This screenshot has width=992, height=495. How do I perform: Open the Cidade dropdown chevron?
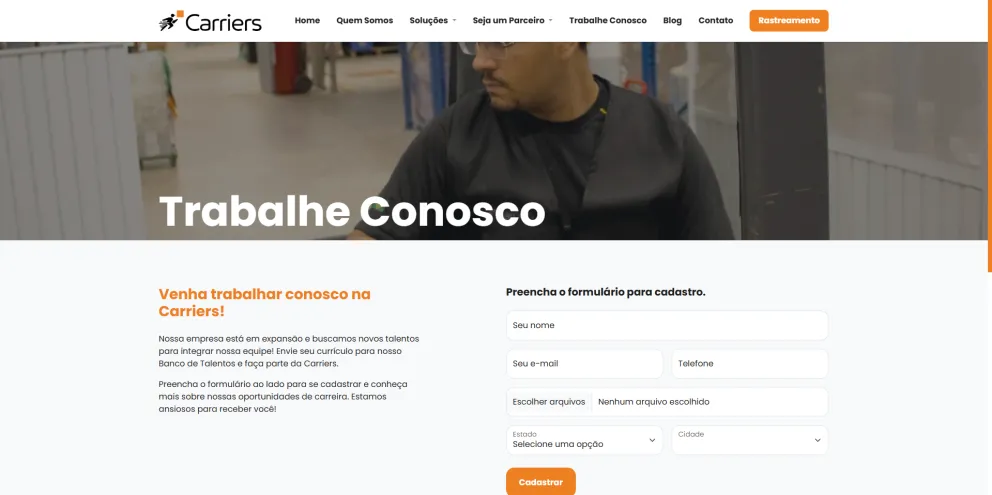point(817,440)
